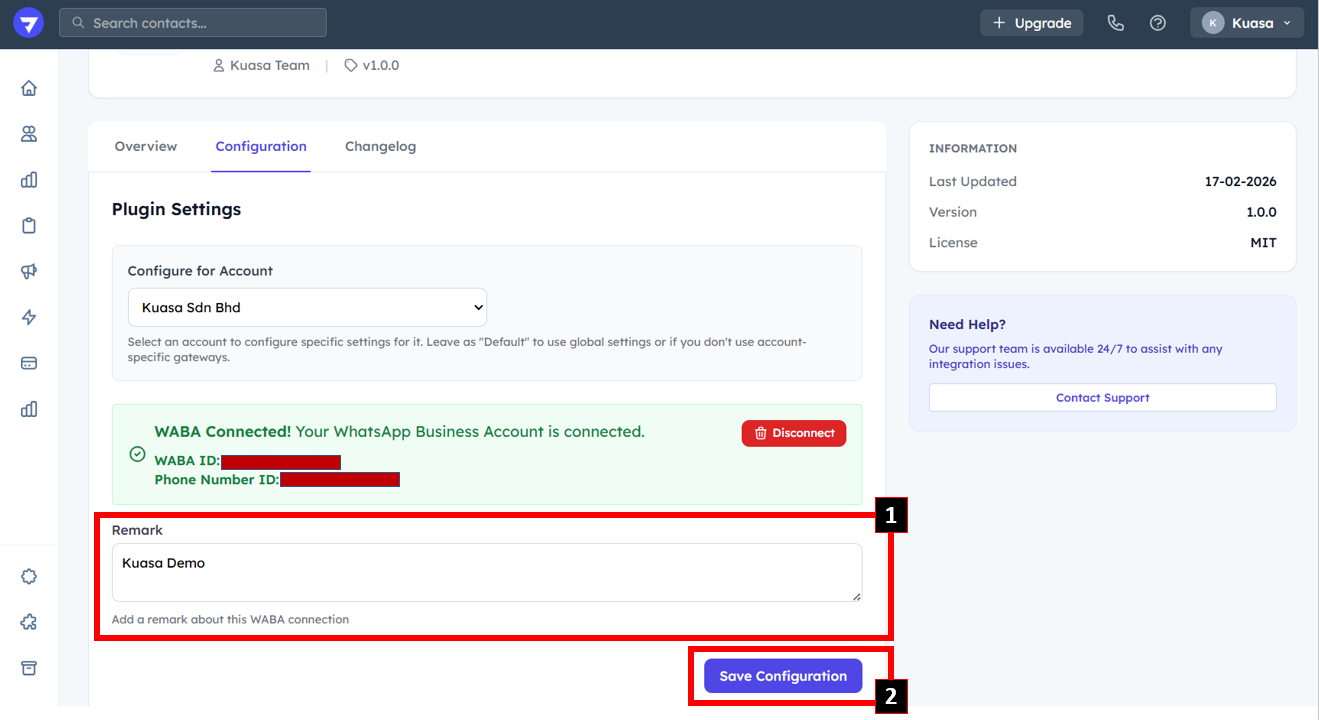Click the phone icon in top bar

[x=1116, y=23]
